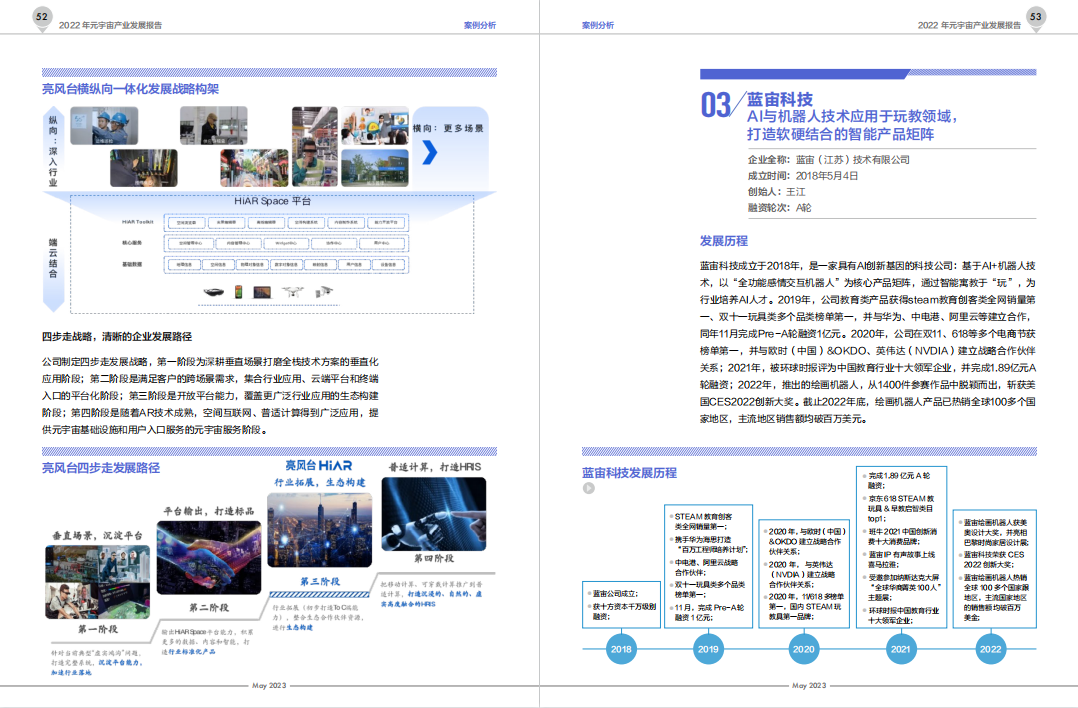The image size is (1078, 708).
Task: Select the 2022 timeline marker
Action: [x=991, y=649]
